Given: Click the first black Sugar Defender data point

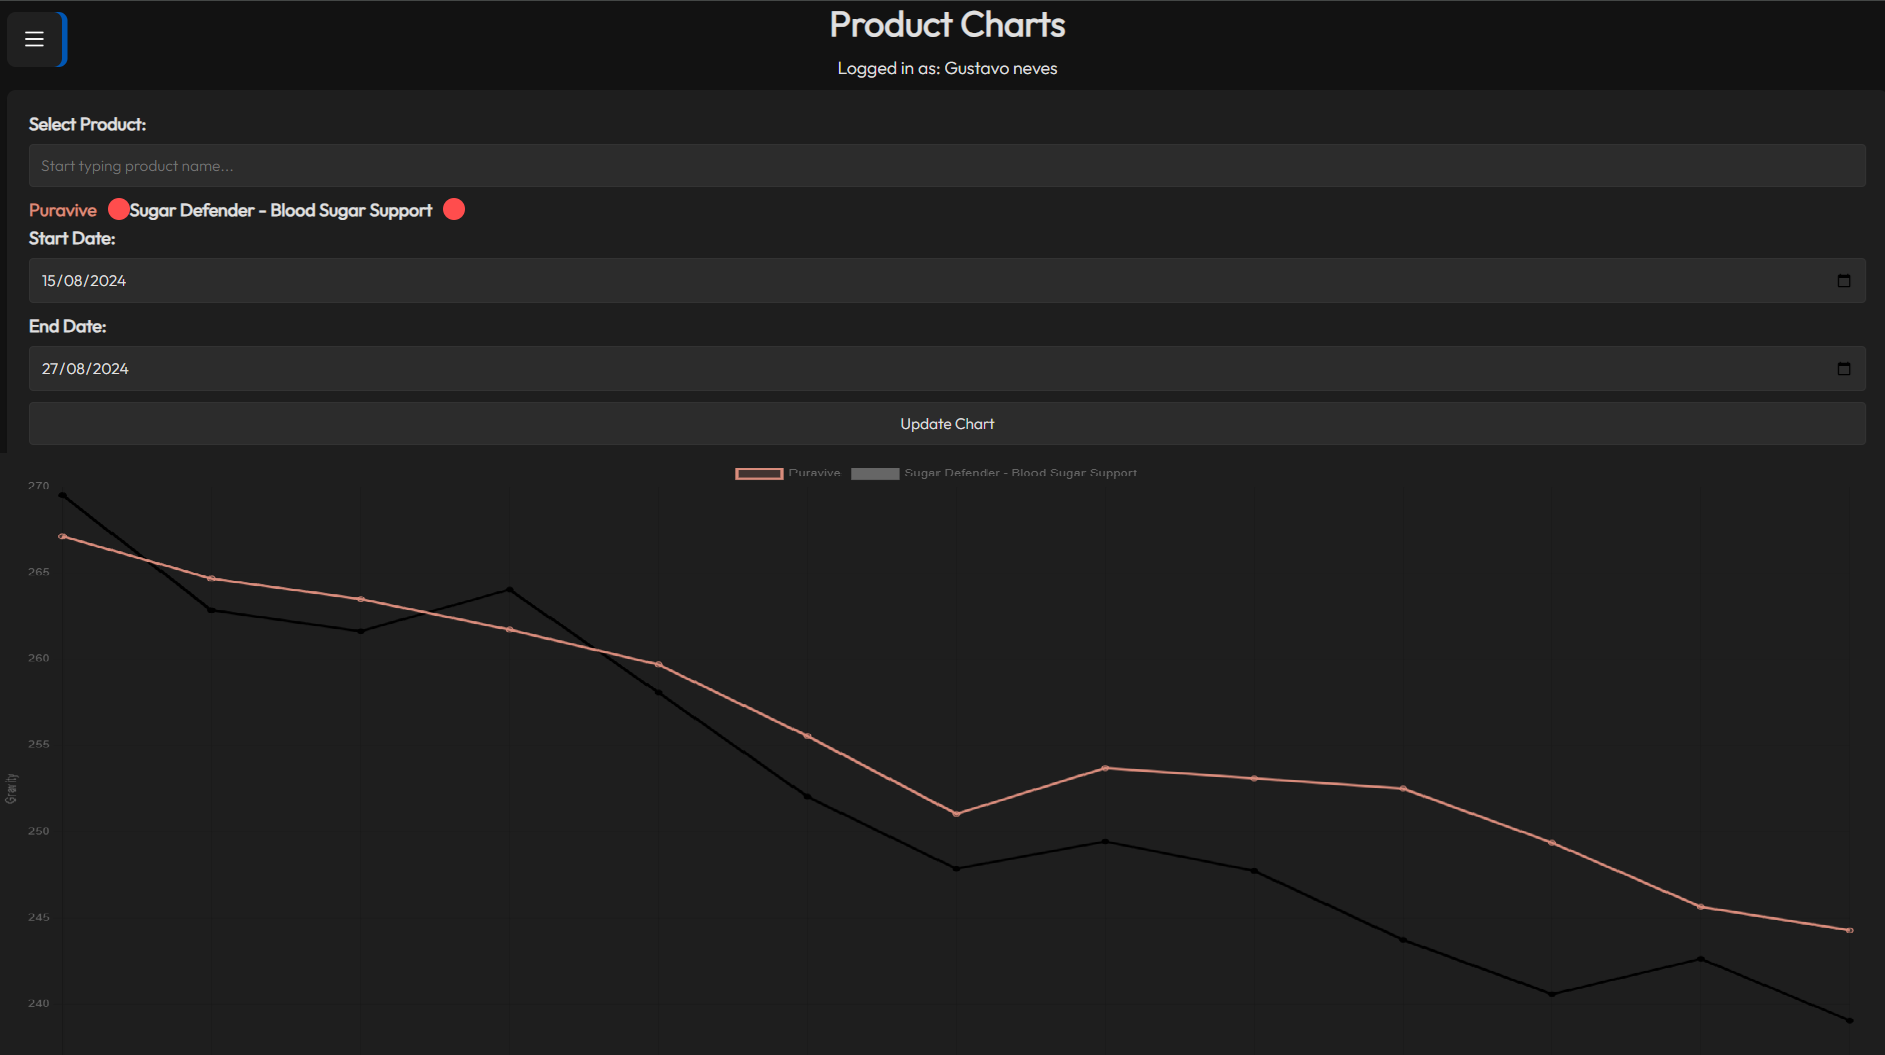Looking at the screenshot, I should click(62, 495).
